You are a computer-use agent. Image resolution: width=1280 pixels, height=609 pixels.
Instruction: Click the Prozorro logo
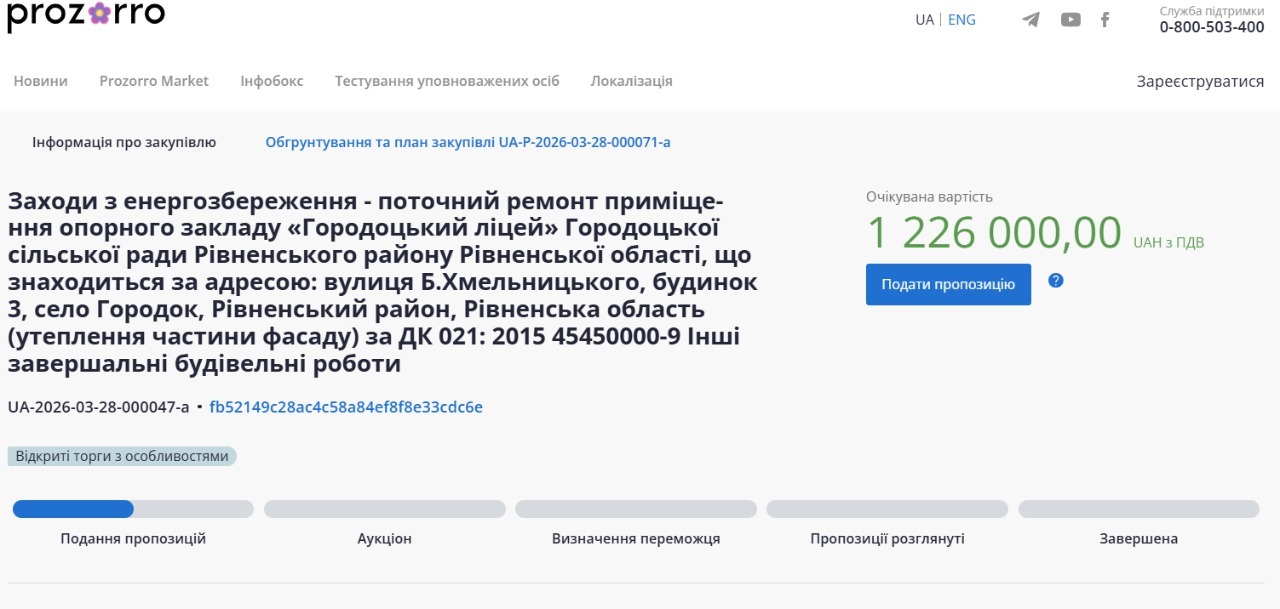tap(86, 15)
